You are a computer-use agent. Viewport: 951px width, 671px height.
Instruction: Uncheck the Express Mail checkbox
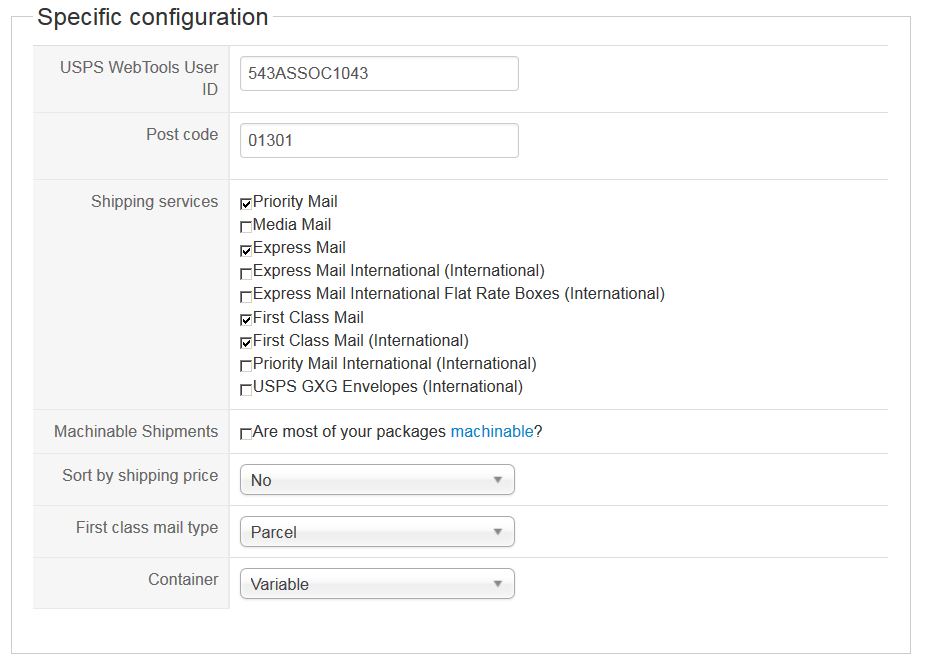click(x=246, y=250)
